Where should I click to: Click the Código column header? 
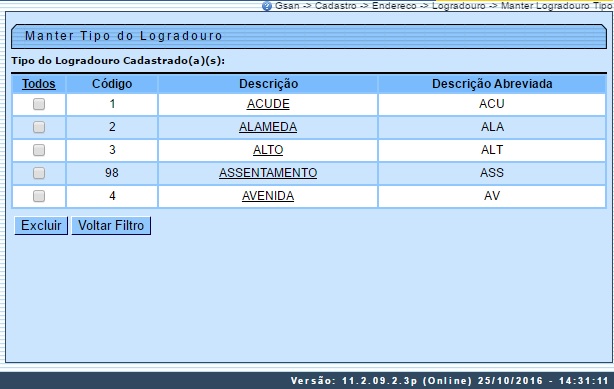click(112, 84)
